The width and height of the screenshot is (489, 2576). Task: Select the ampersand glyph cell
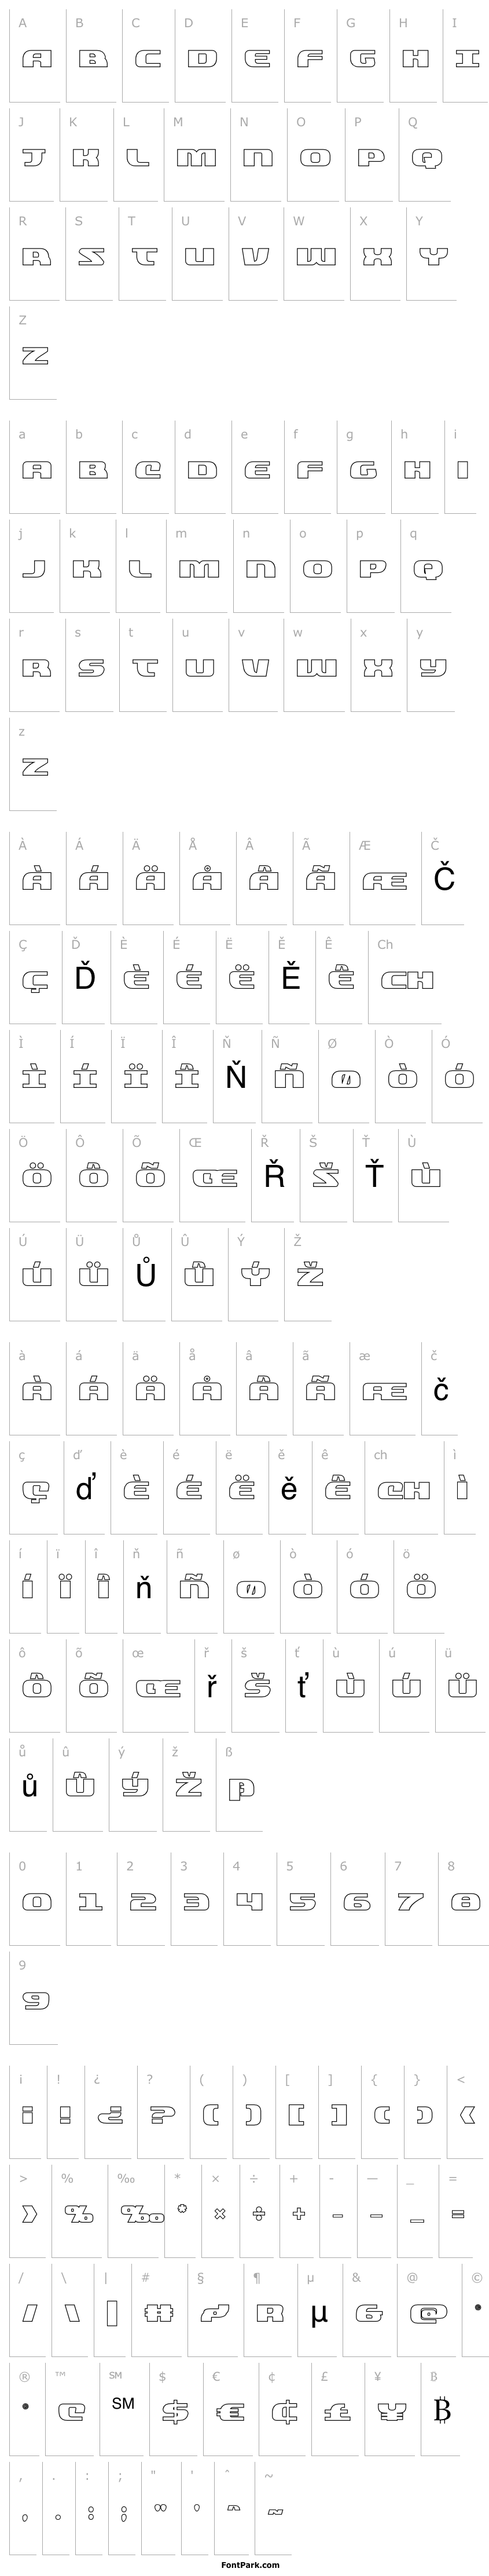click(369, 2313)
